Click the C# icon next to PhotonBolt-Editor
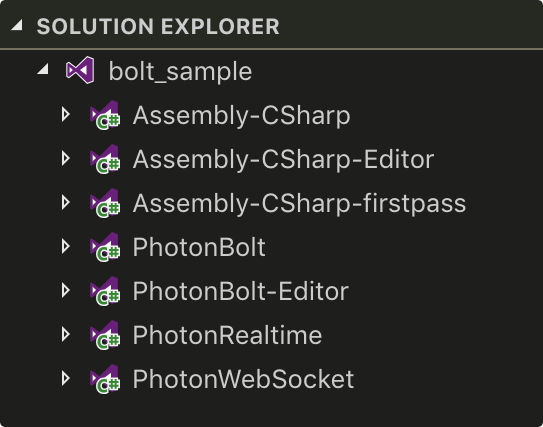Screen dimensions: 543x427 click(x=105, y=291)
